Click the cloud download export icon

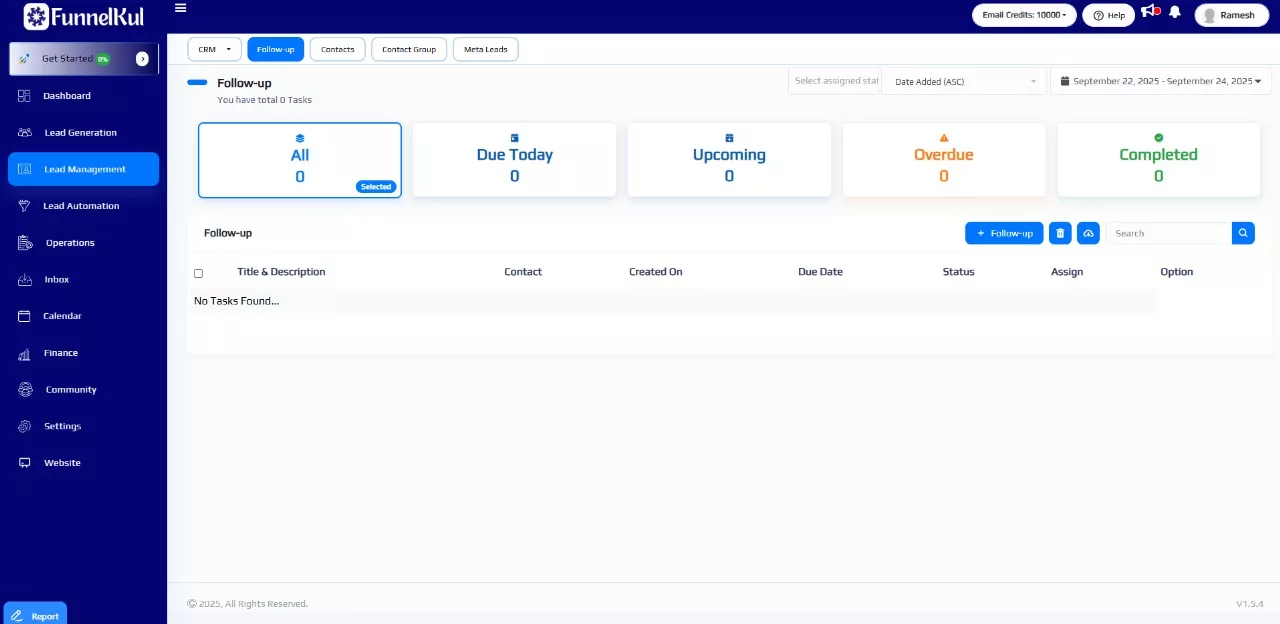point(1089,233)
